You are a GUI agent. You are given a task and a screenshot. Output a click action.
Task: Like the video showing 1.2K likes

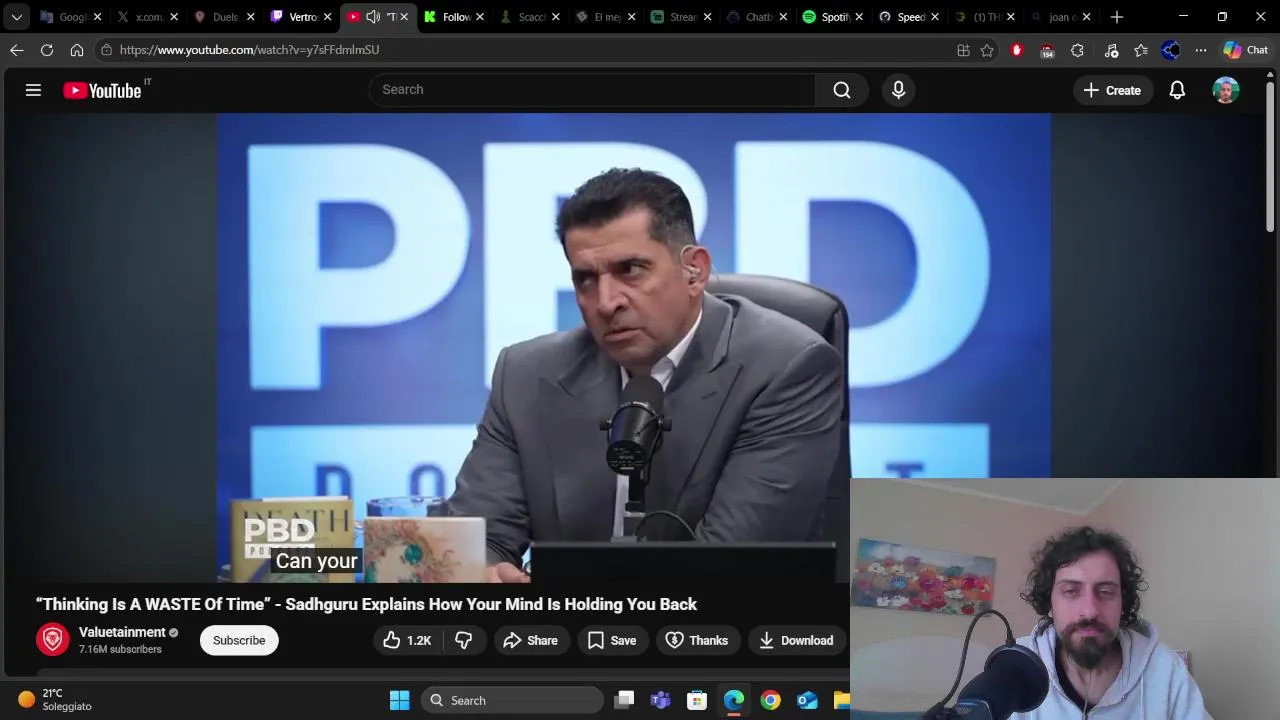407,640
